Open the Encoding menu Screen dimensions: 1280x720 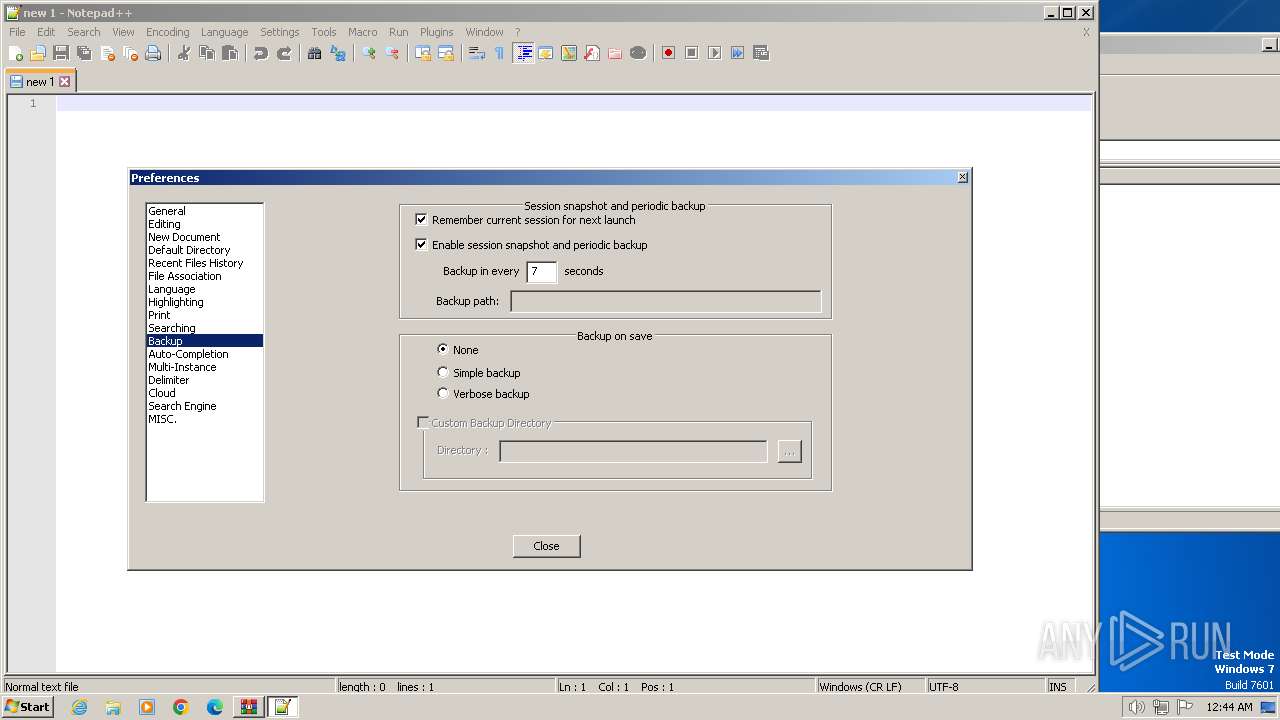[167, 32]
